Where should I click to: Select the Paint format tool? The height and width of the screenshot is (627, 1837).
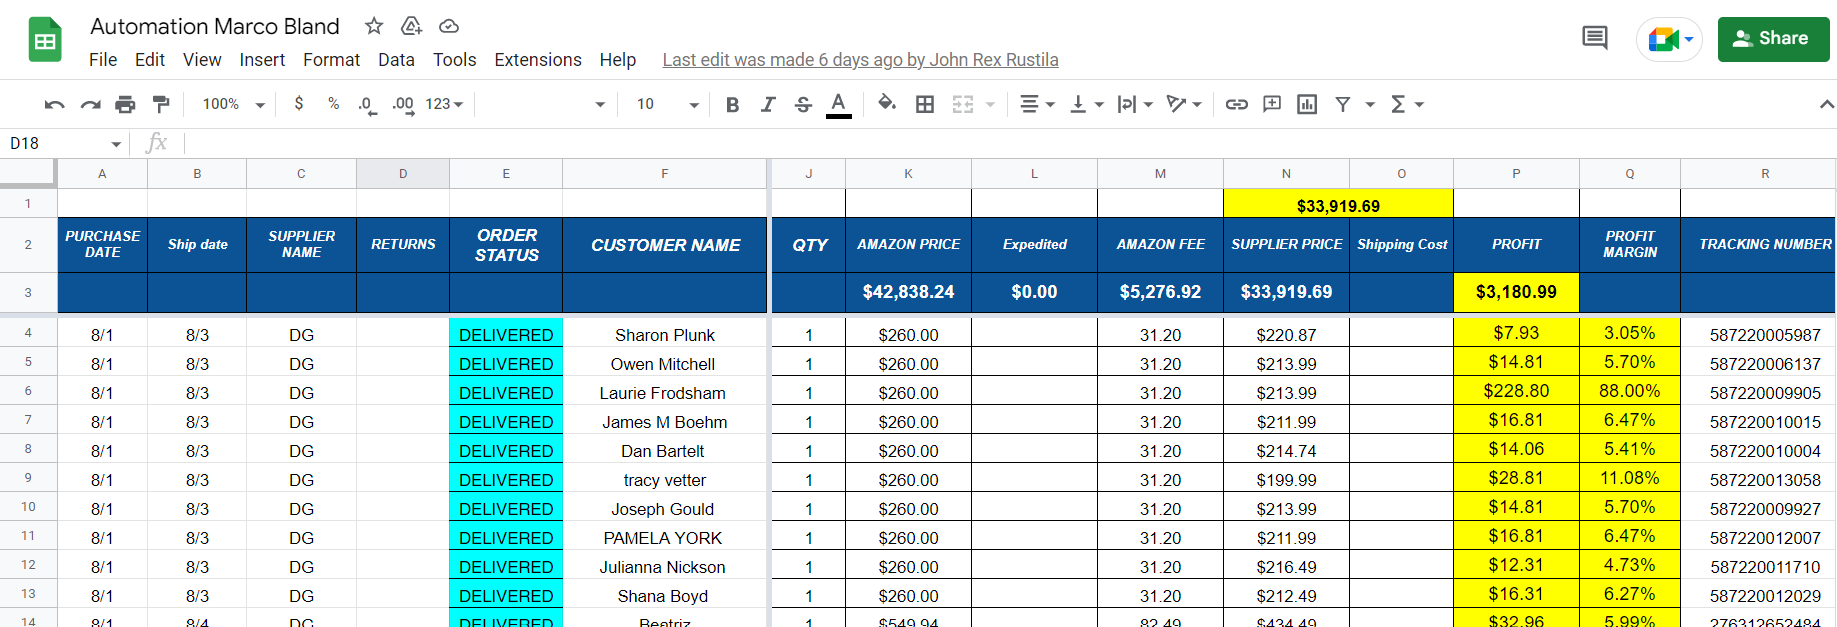161,104
